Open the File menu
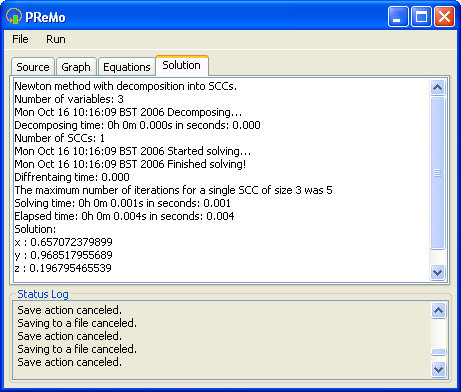The image size is (461, 392). (x=20, y=39)
